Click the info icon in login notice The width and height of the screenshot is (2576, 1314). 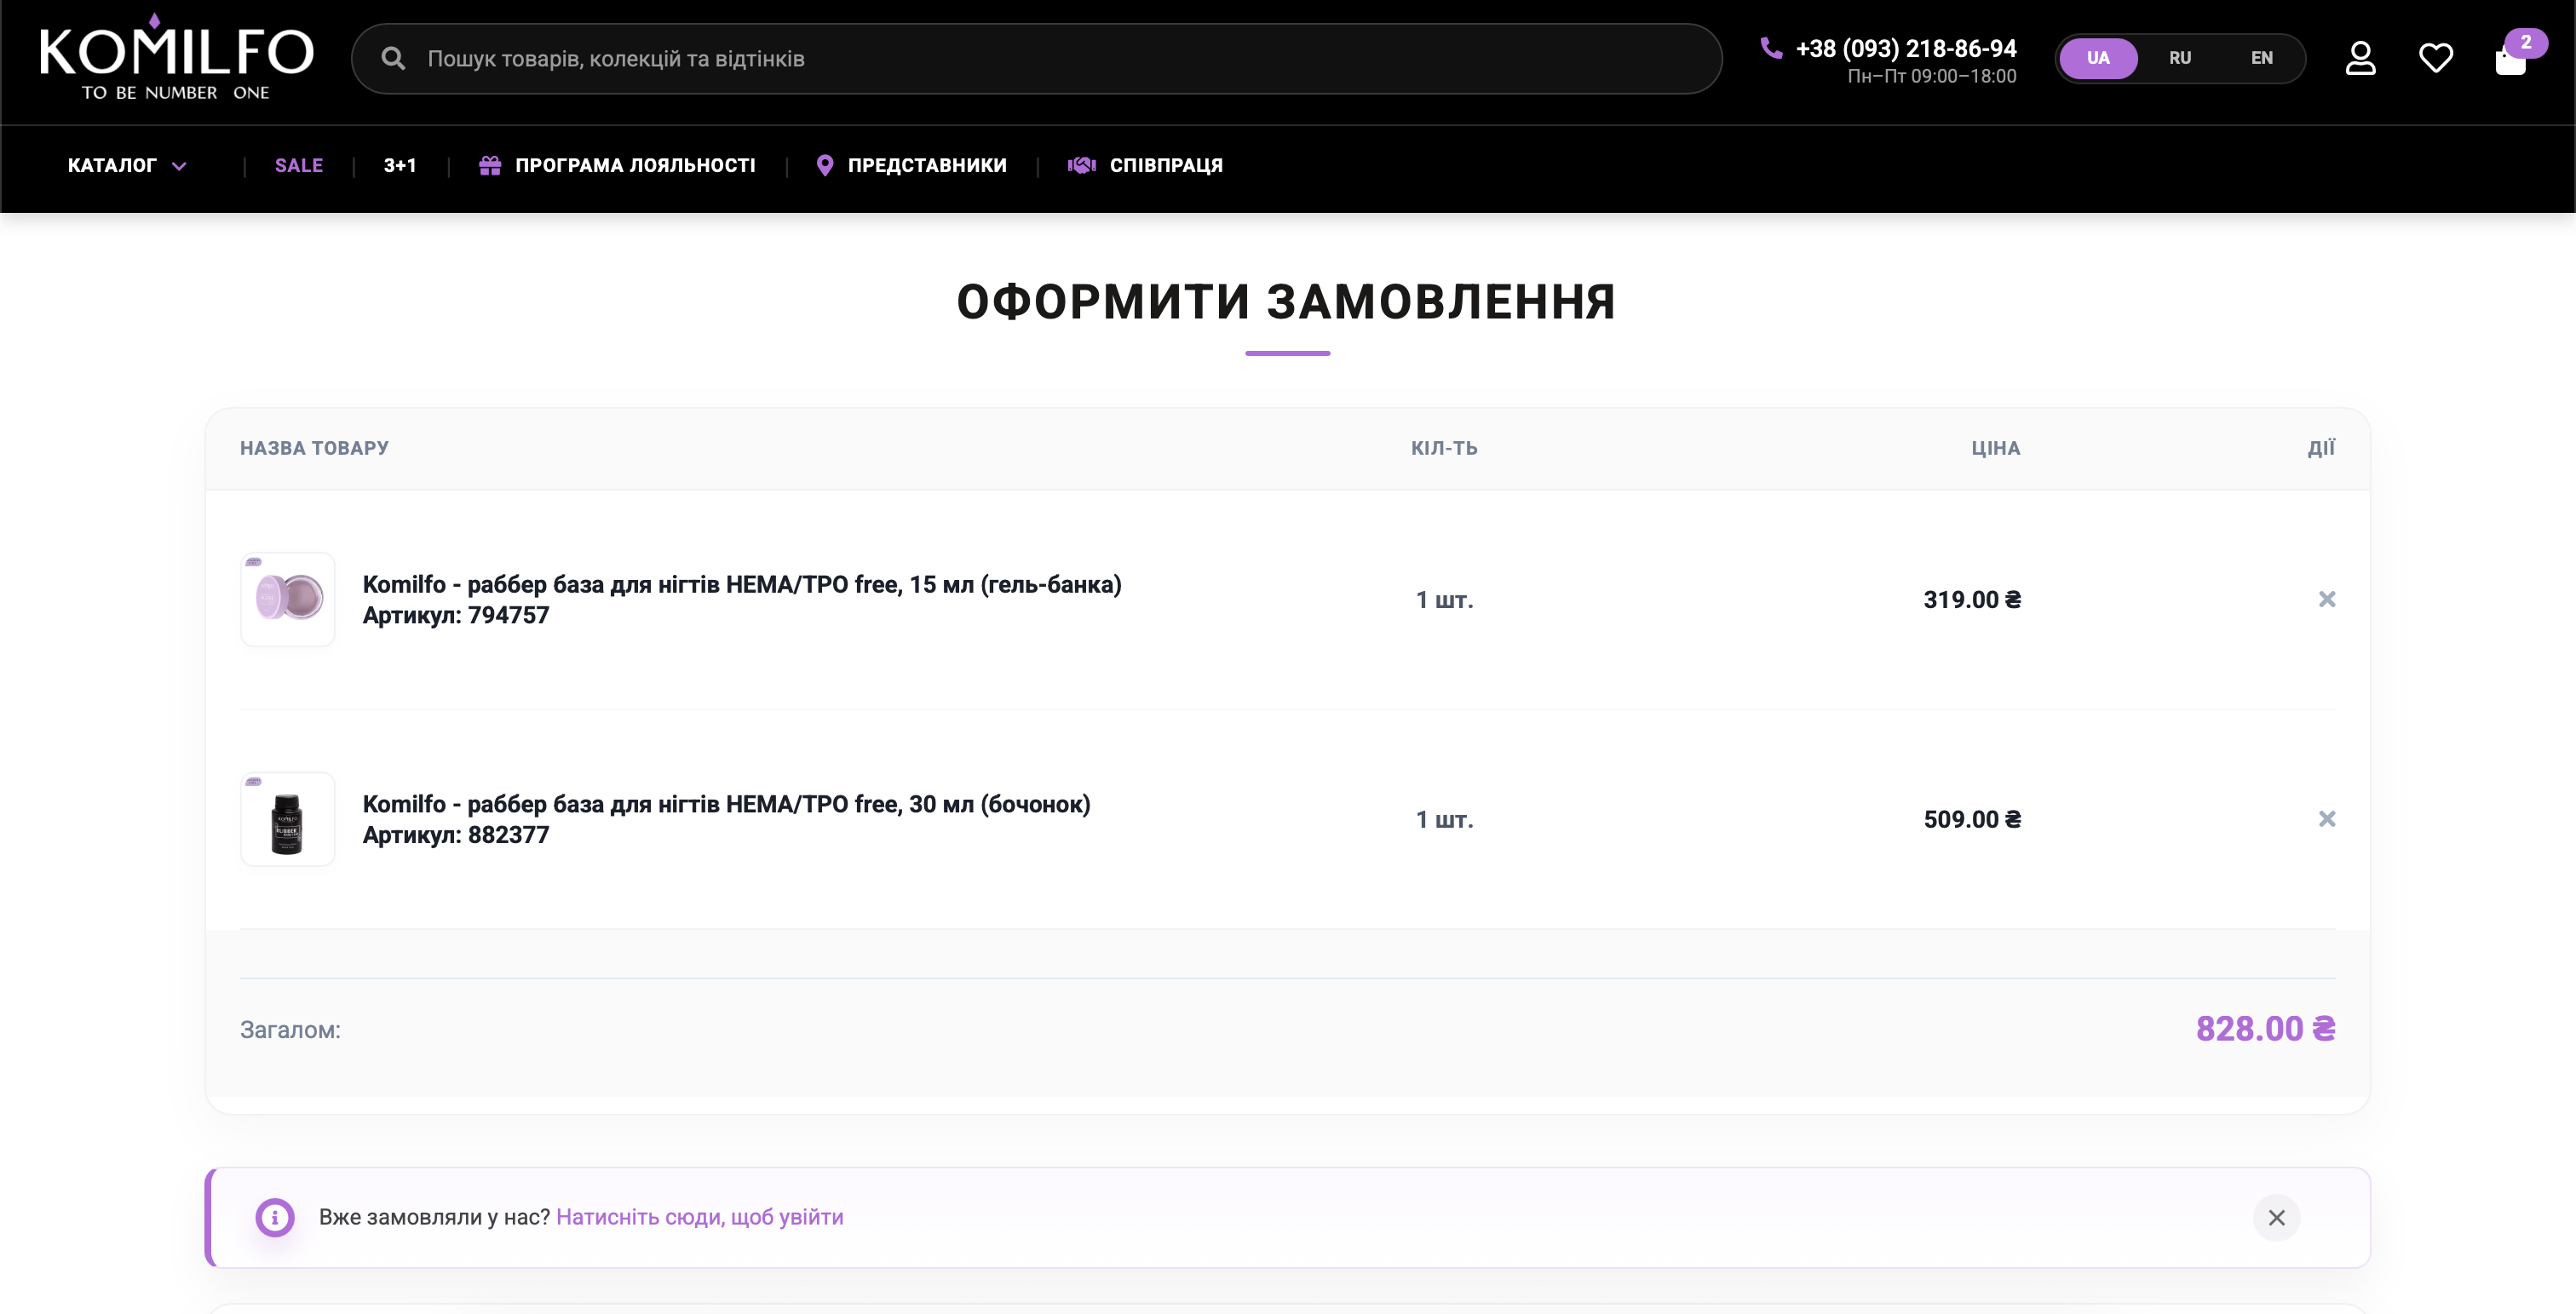pos(275,1217)
